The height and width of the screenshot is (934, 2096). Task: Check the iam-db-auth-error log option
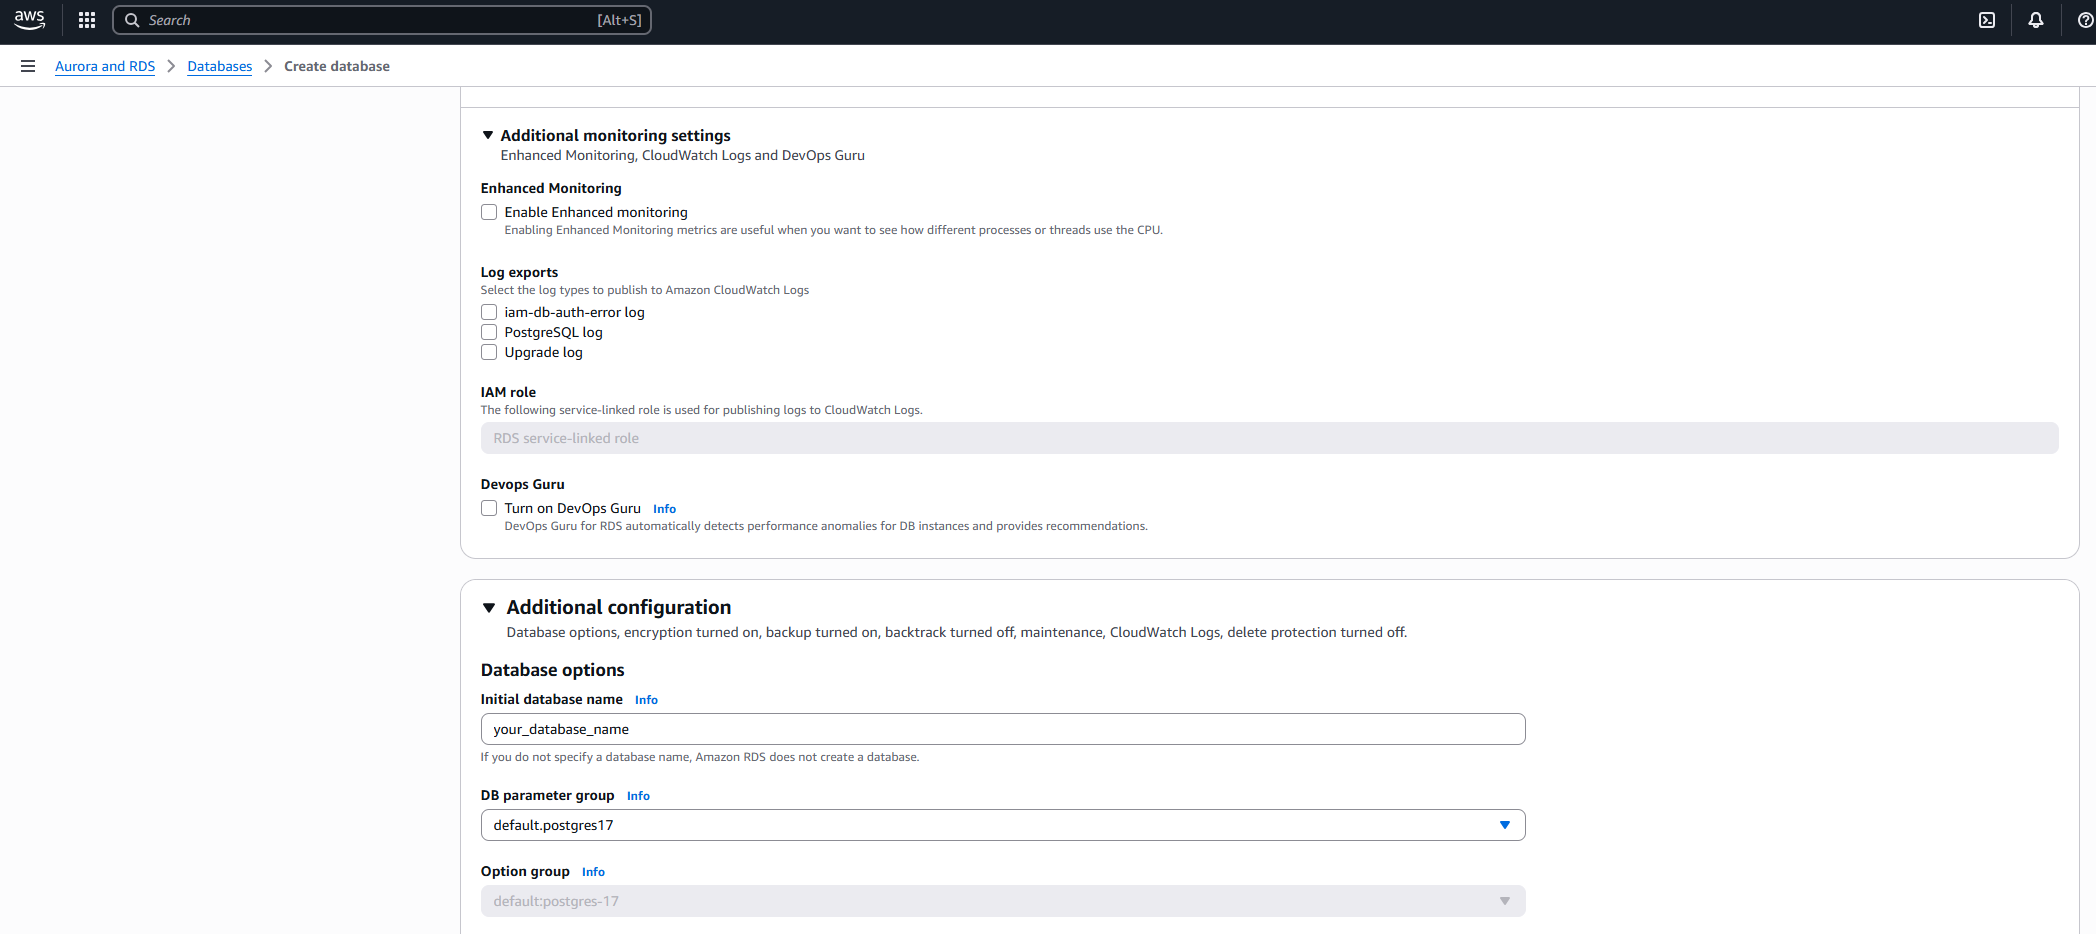click(489, 312)
